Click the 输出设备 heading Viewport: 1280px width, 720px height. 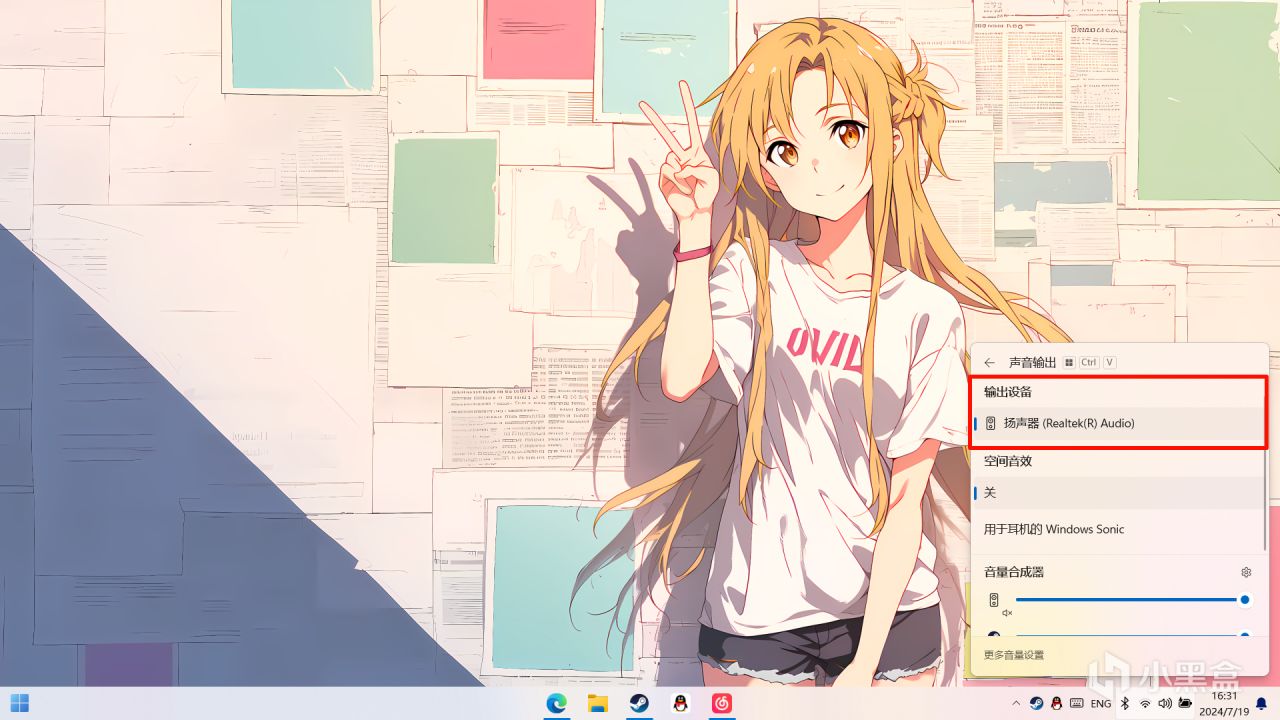pos(1007,392)
